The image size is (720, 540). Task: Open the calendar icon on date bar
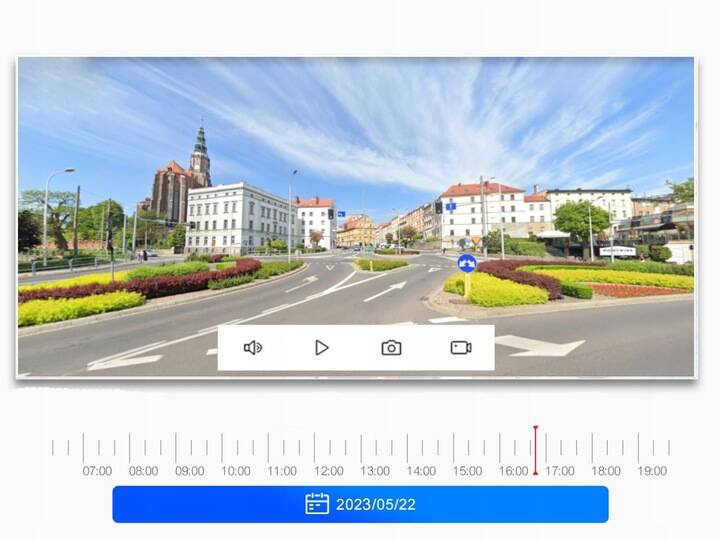pos(317,504)
